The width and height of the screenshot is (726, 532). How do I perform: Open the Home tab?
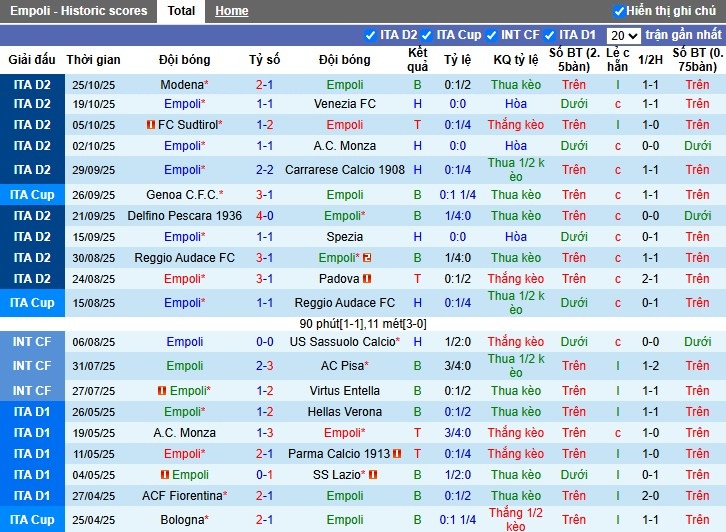pos(232,11)
